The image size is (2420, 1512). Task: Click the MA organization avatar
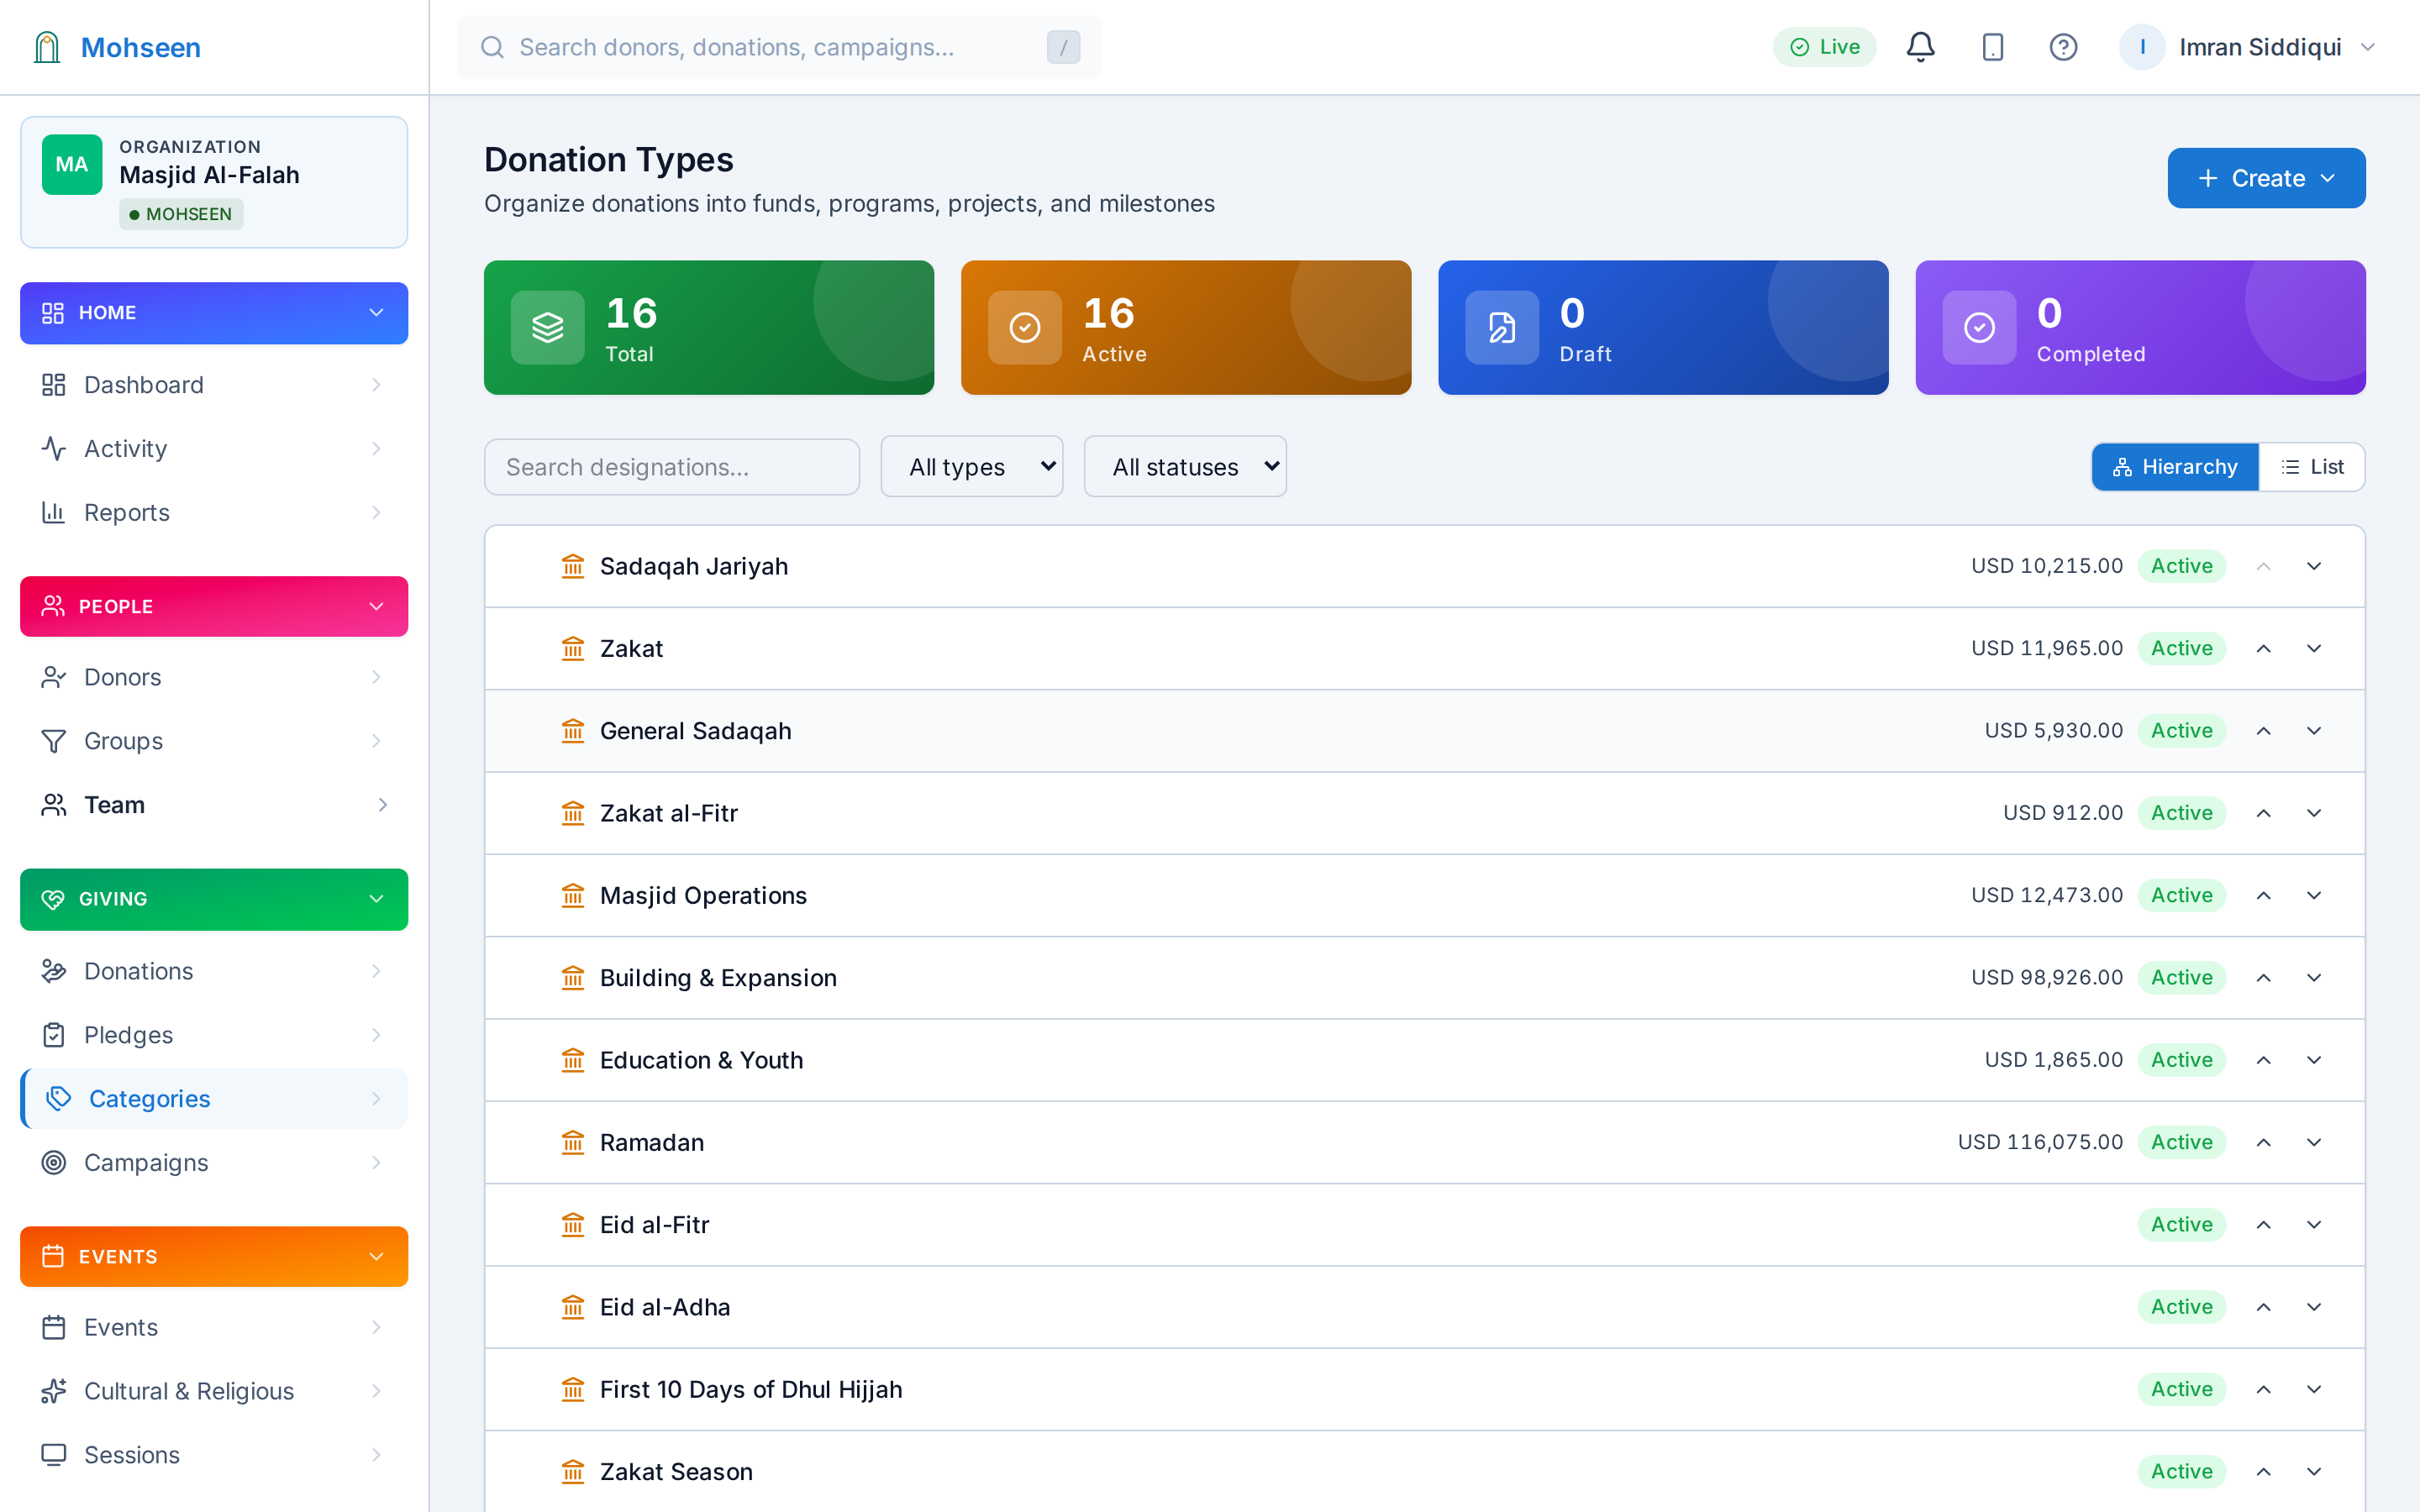72,164
